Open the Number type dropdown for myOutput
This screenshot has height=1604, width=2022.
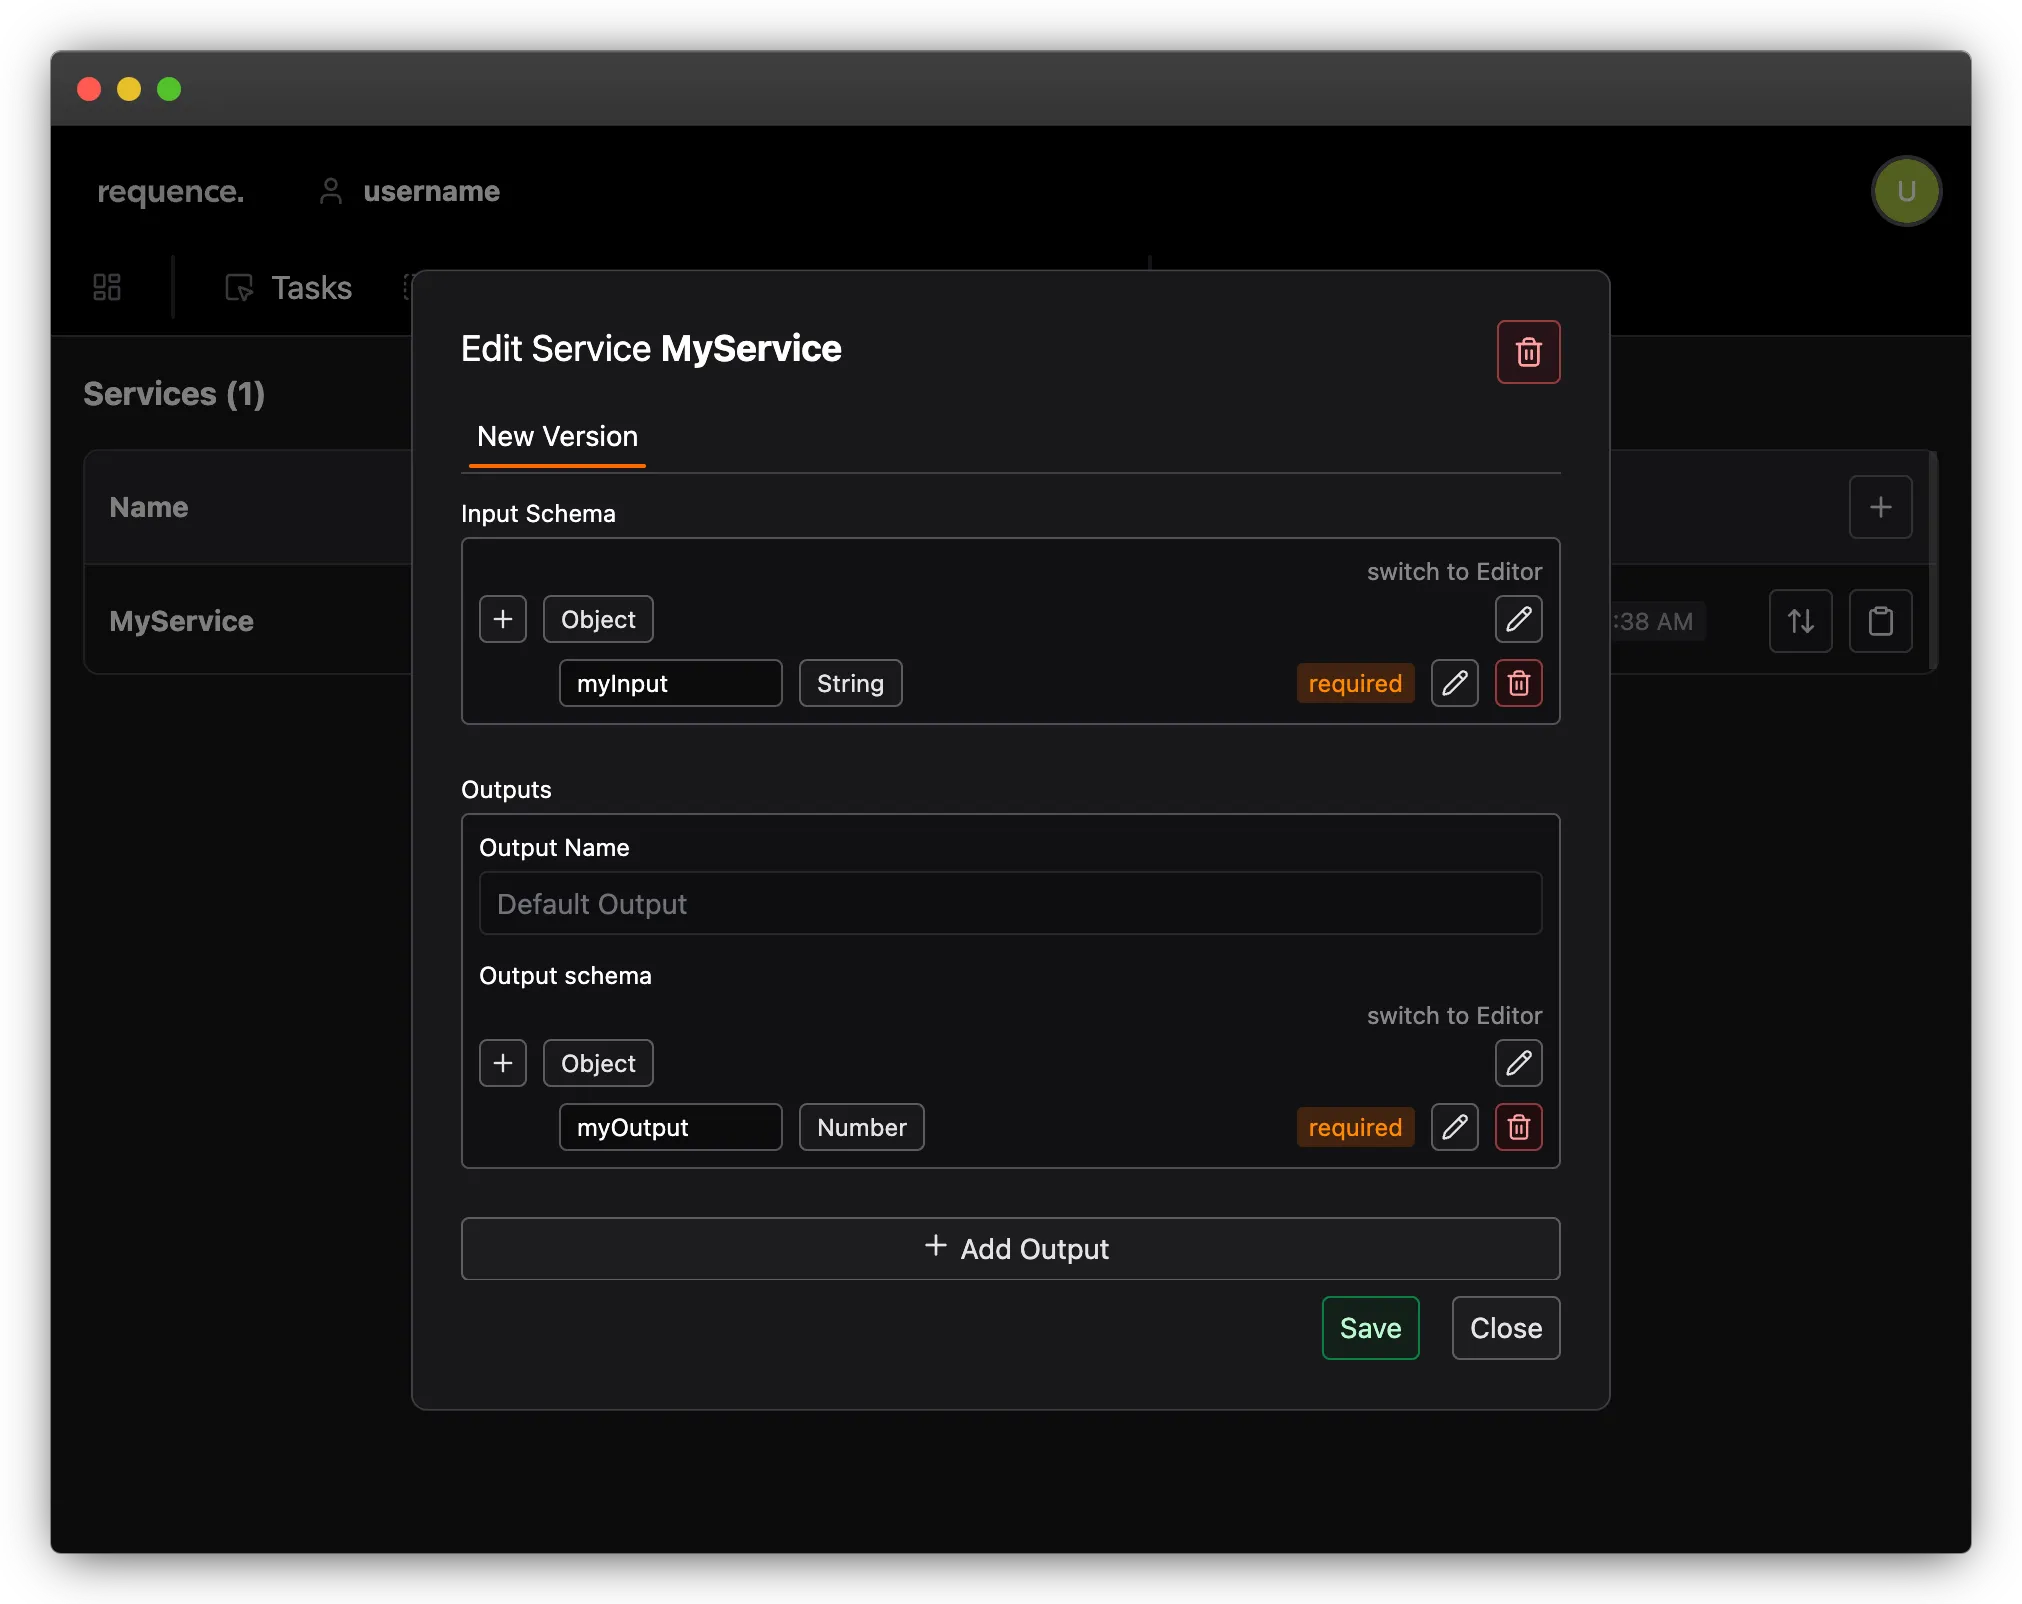click(x=861, y=1127)
